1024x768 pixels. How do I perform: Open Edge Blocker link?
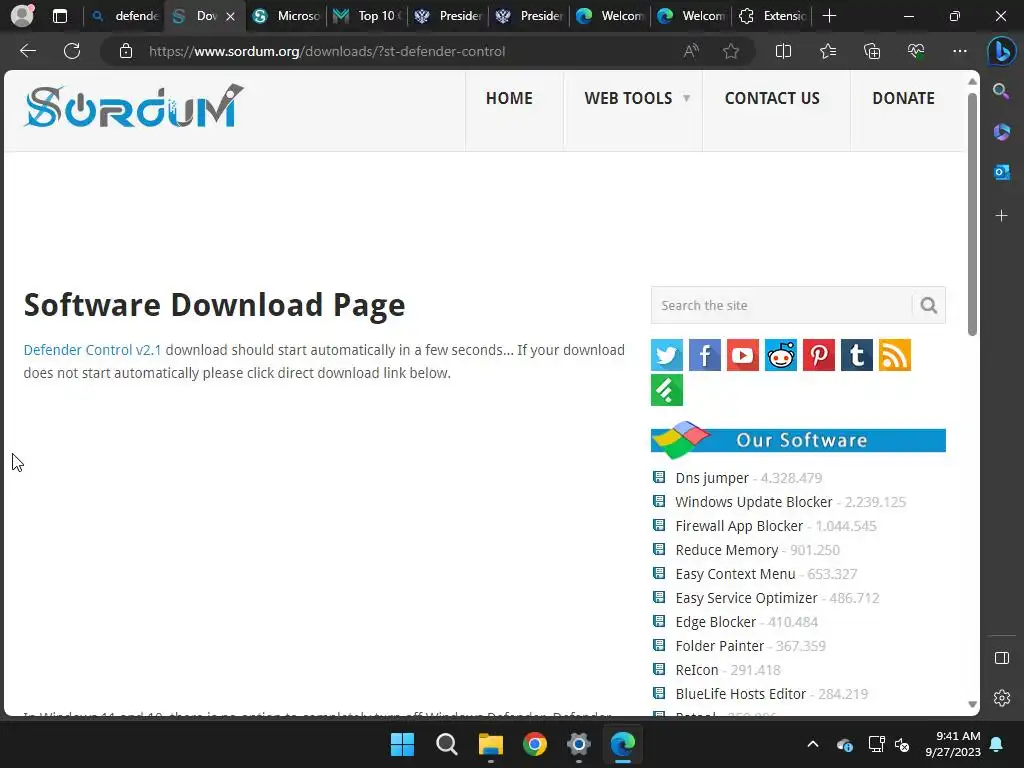coord(716,622)
